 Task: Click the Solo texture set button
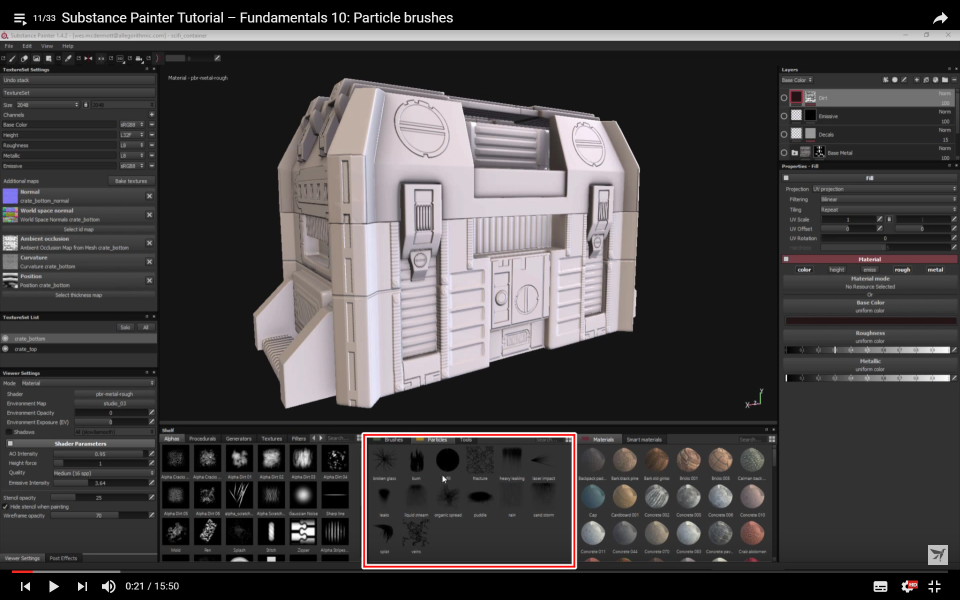pyautogui.click(x=125, y=328)
